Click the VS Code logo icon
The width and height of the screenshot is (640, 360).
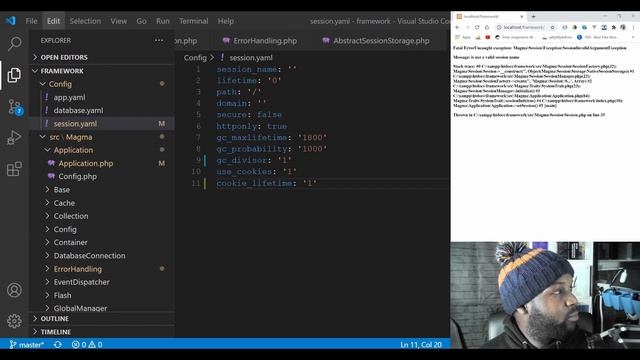tap(11, 20)
